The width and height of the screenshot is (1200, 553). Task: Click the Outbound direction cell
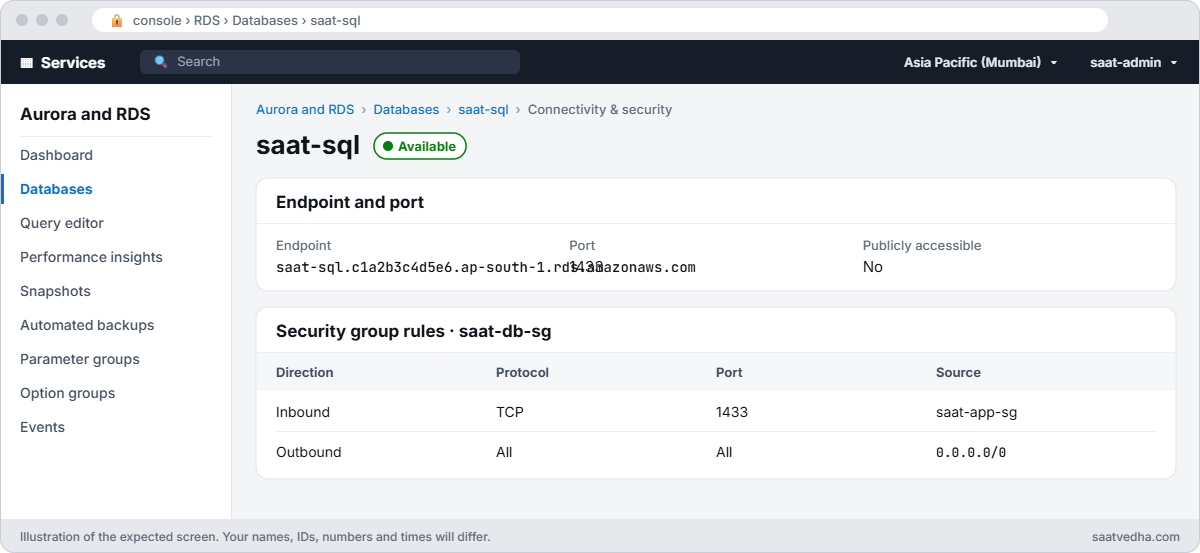point(309,452)
